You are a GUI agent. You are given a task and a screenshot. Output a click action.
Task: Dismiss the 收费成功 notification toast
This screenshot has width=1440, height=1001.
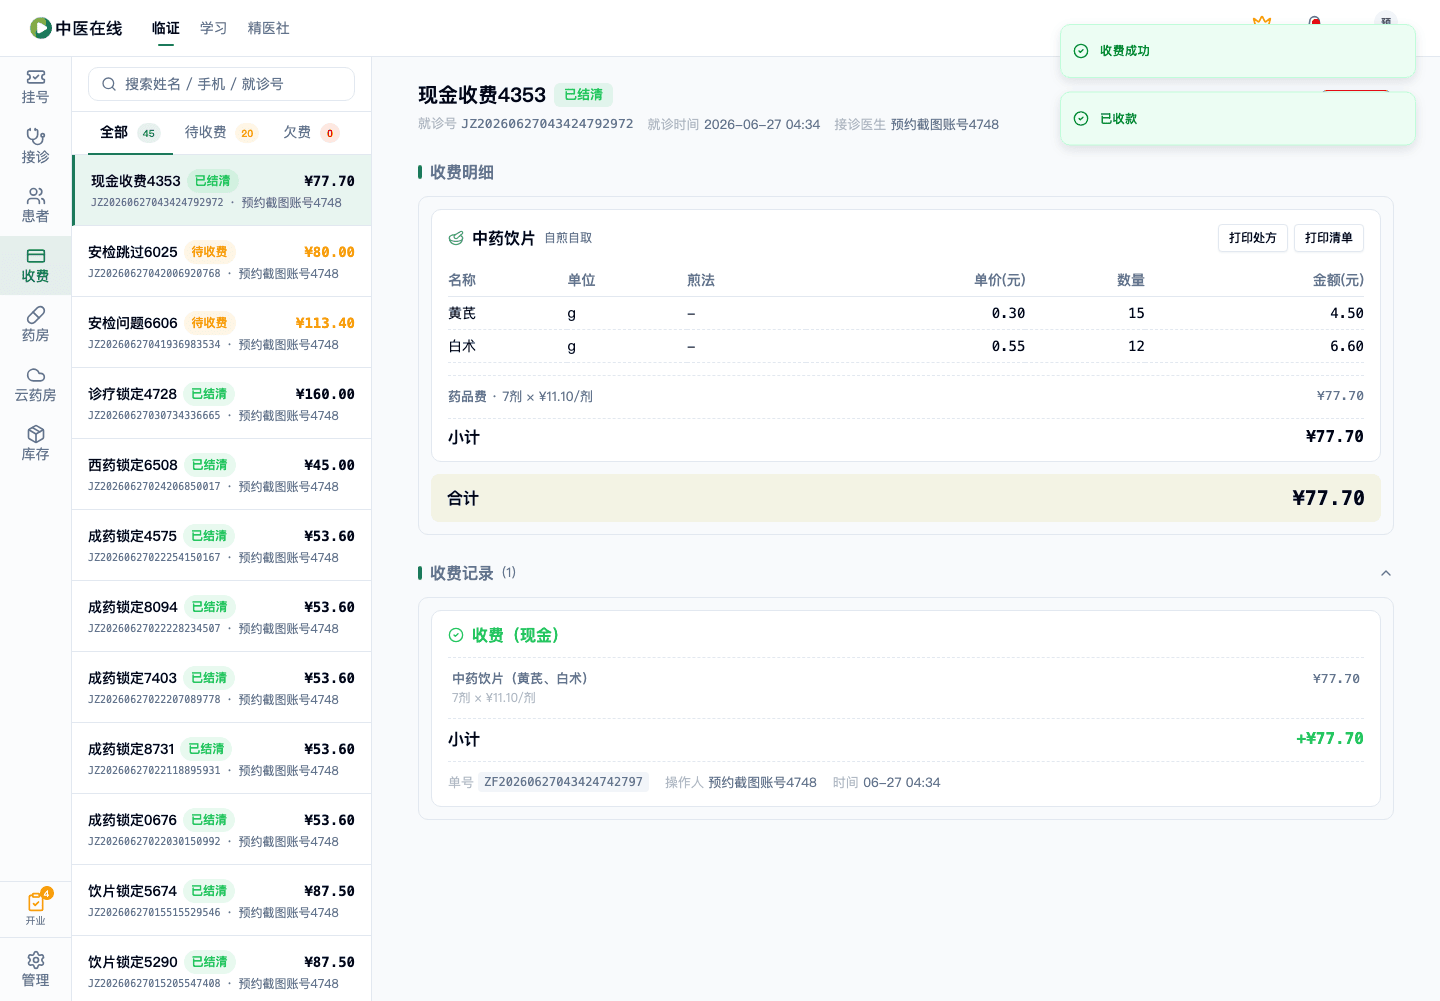click(1238, 51)
